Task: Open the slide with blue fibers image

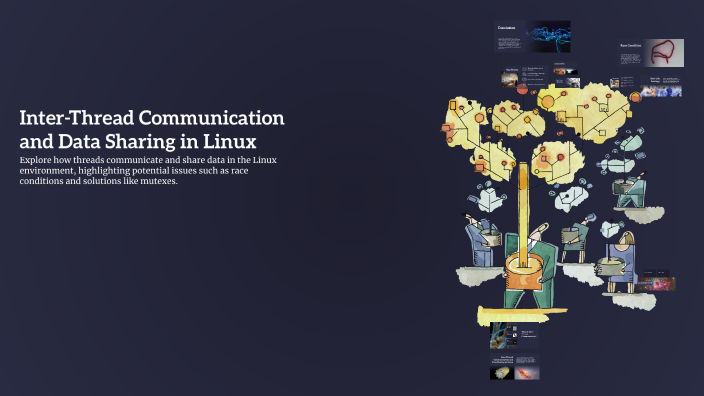Action: [515, 335]
